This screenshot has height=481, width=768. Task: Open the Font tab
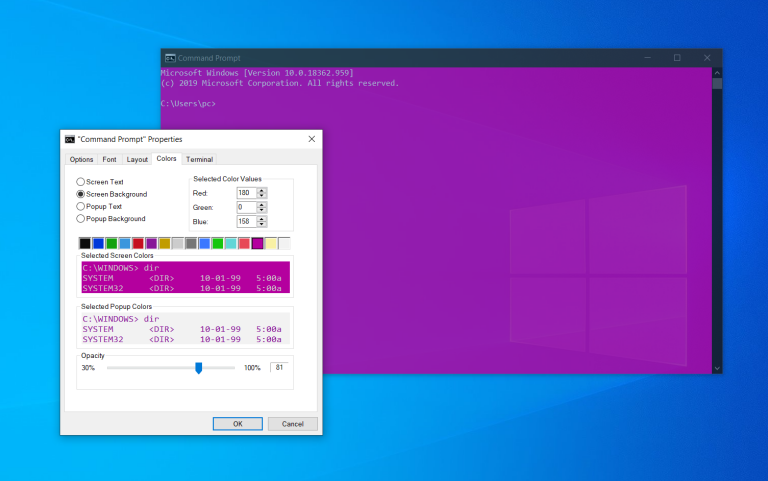coord(109,159)
